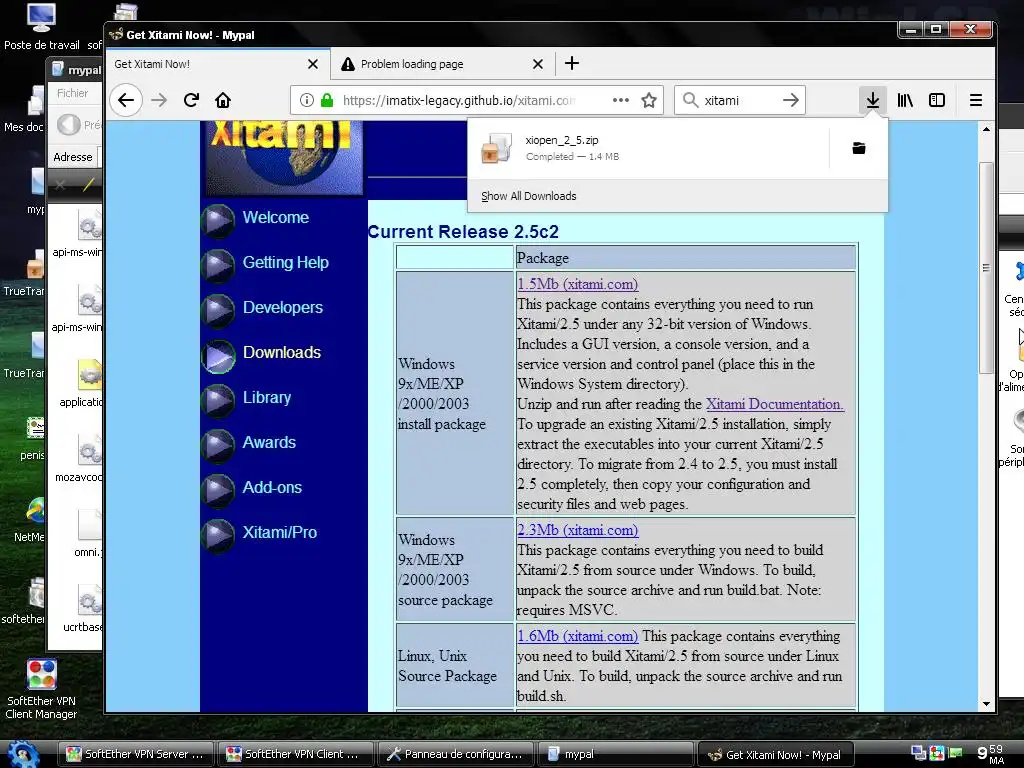Screen dimensions: 1024x768
Task: Click the Windows Start button
Action: (x=24, y=754)
